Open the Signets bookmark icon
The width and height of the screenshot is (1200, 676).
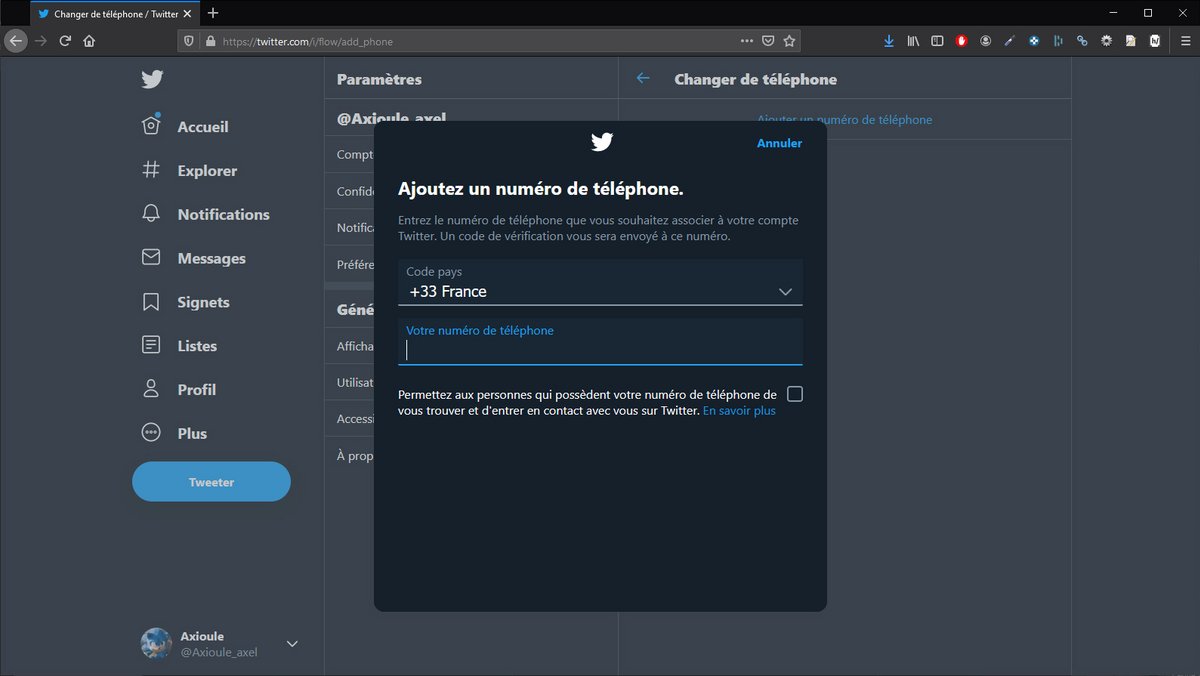click(x=151, y=302)
